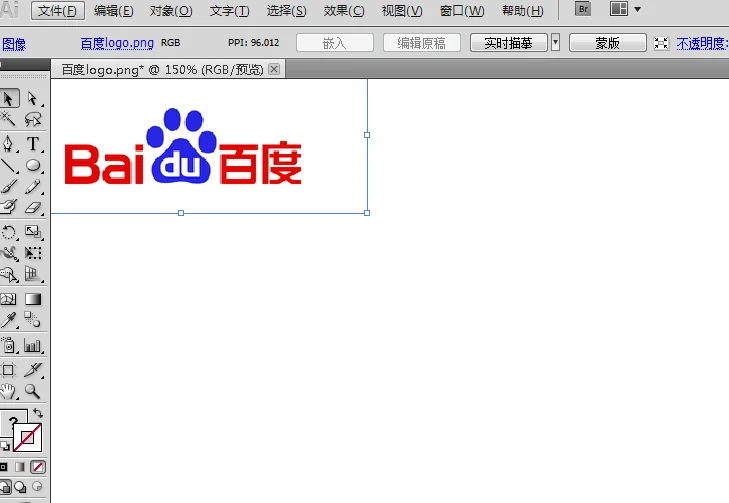Viewport: 729px width, 503px height.
Task: Click the transform icon beside 蒙版
Action: pyautogui.click(x=661, y=43)
